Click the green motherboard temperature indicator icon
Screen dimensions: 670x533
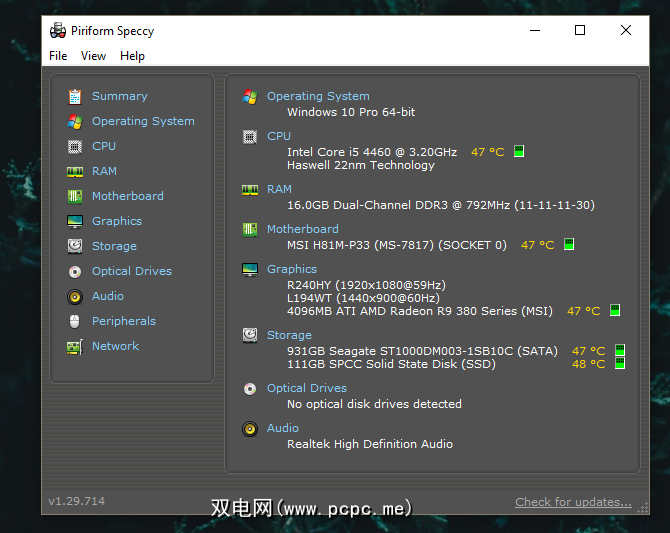coord(569,244)
